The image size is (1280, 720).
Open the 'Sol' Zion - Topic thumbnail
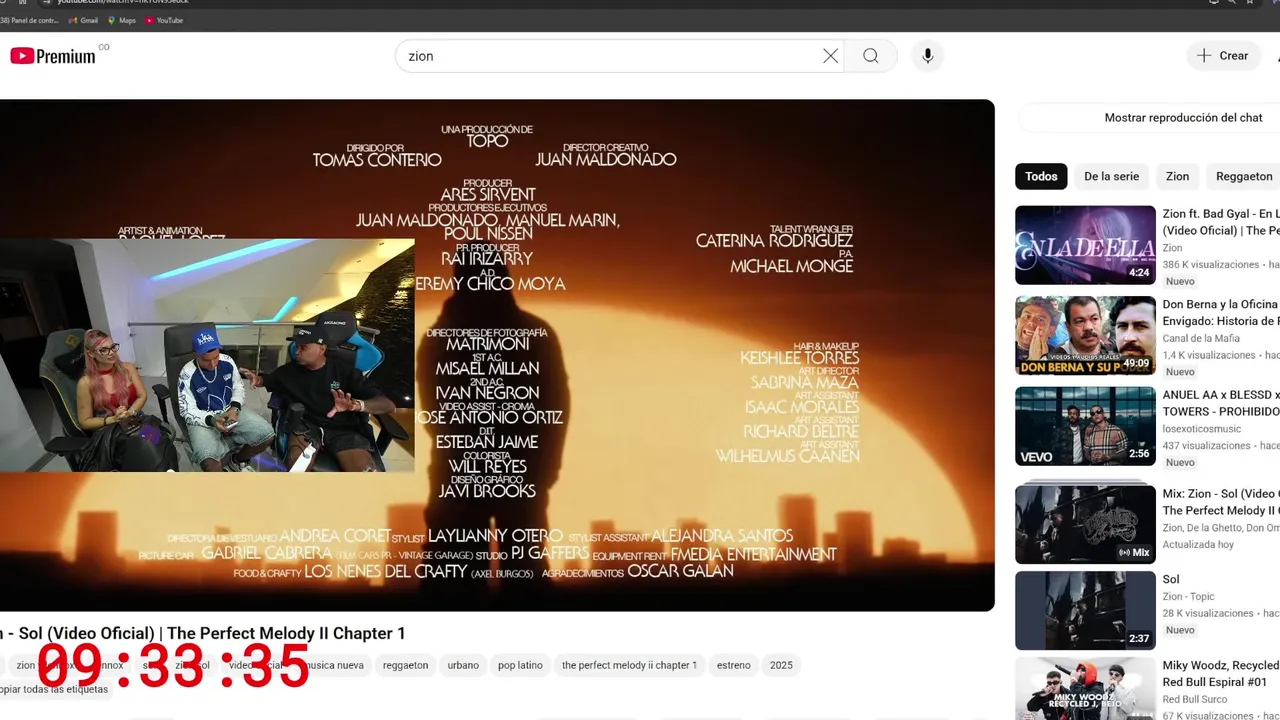[1085, 610]
